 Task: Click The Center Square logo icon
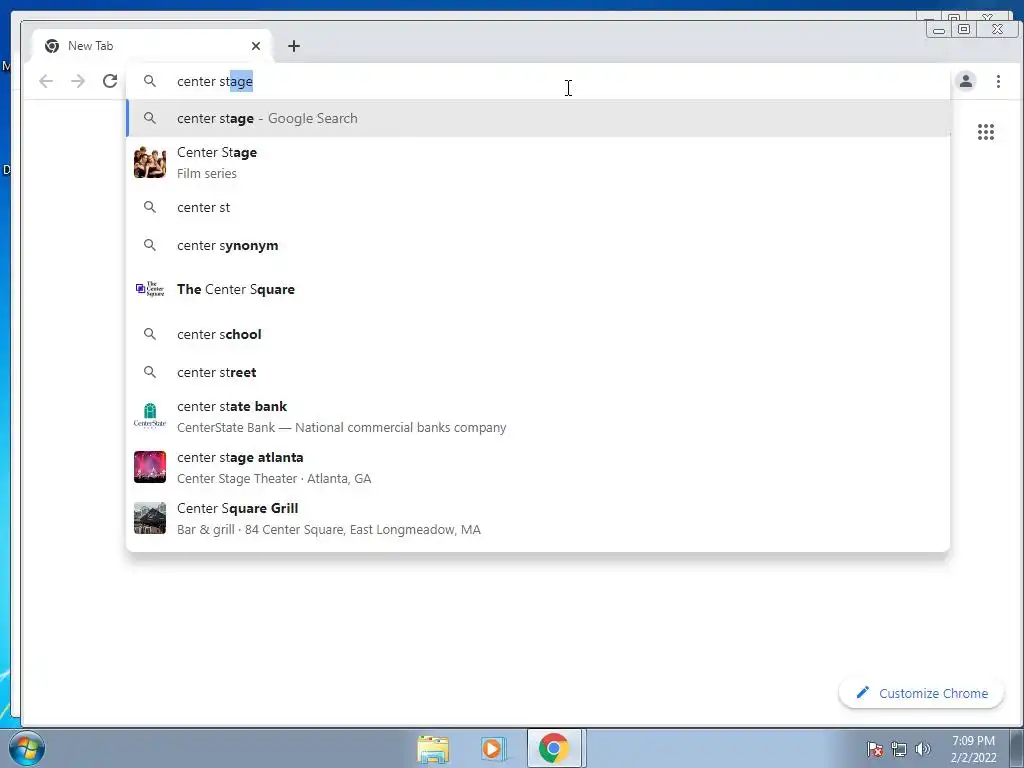[150, 289]
